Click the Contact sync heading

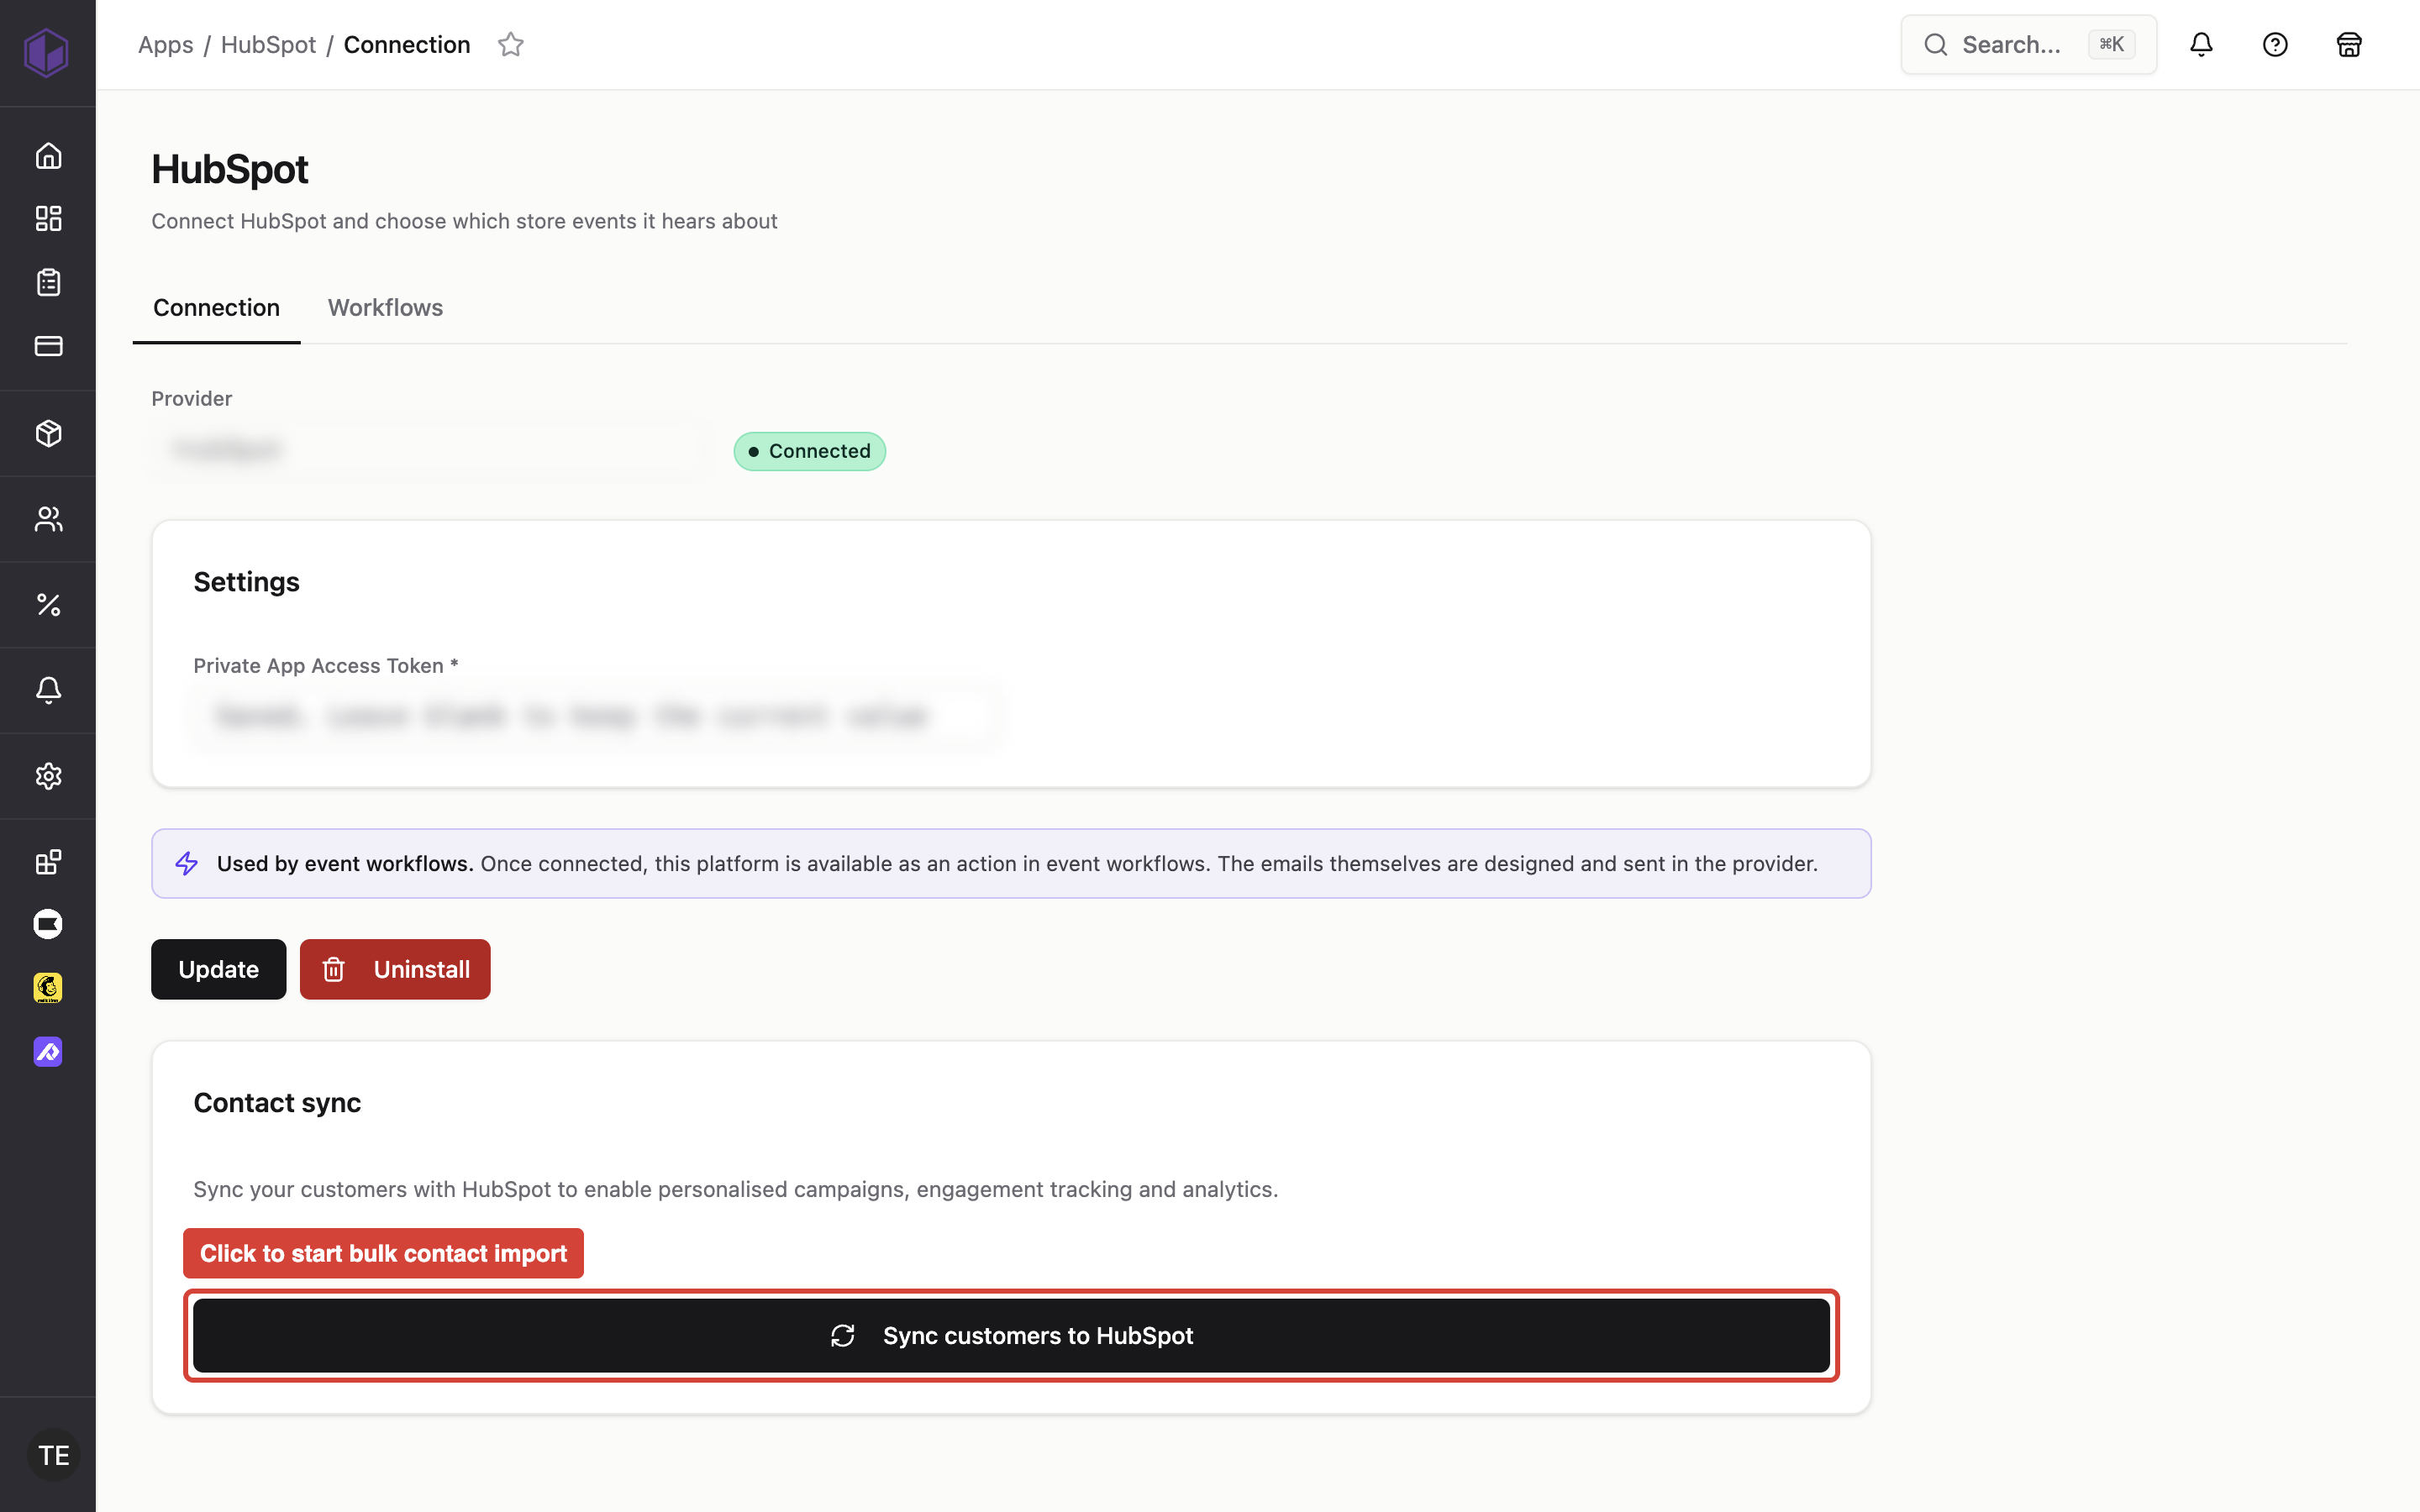tap(277, 1103)
